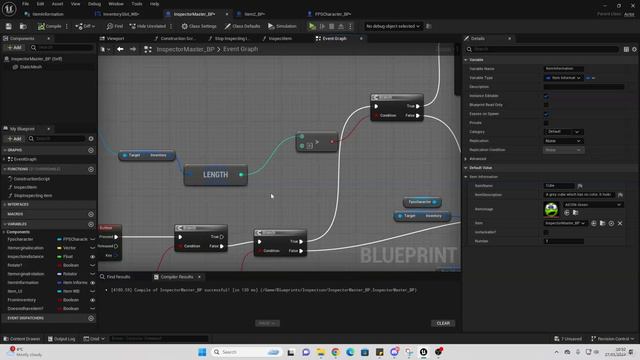Open My Blueprint settings gear

click(x=91, y=139)
